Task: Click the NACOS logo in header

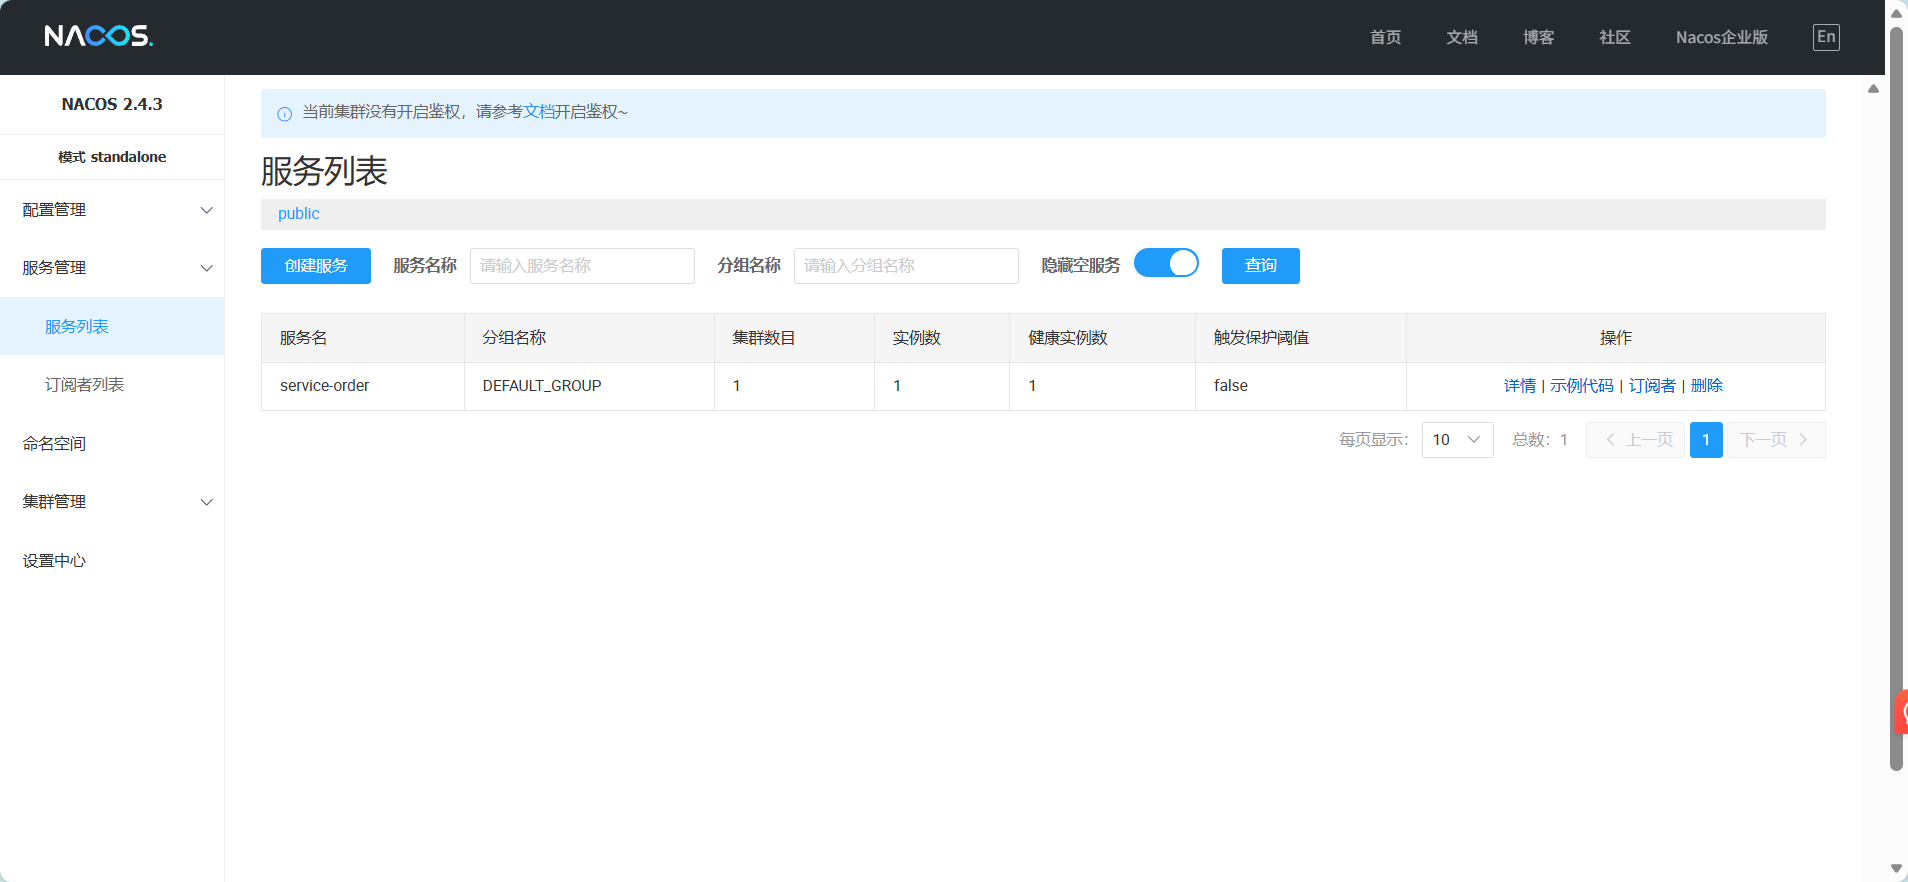Action: pyautogui.click(x=98, y=37)
